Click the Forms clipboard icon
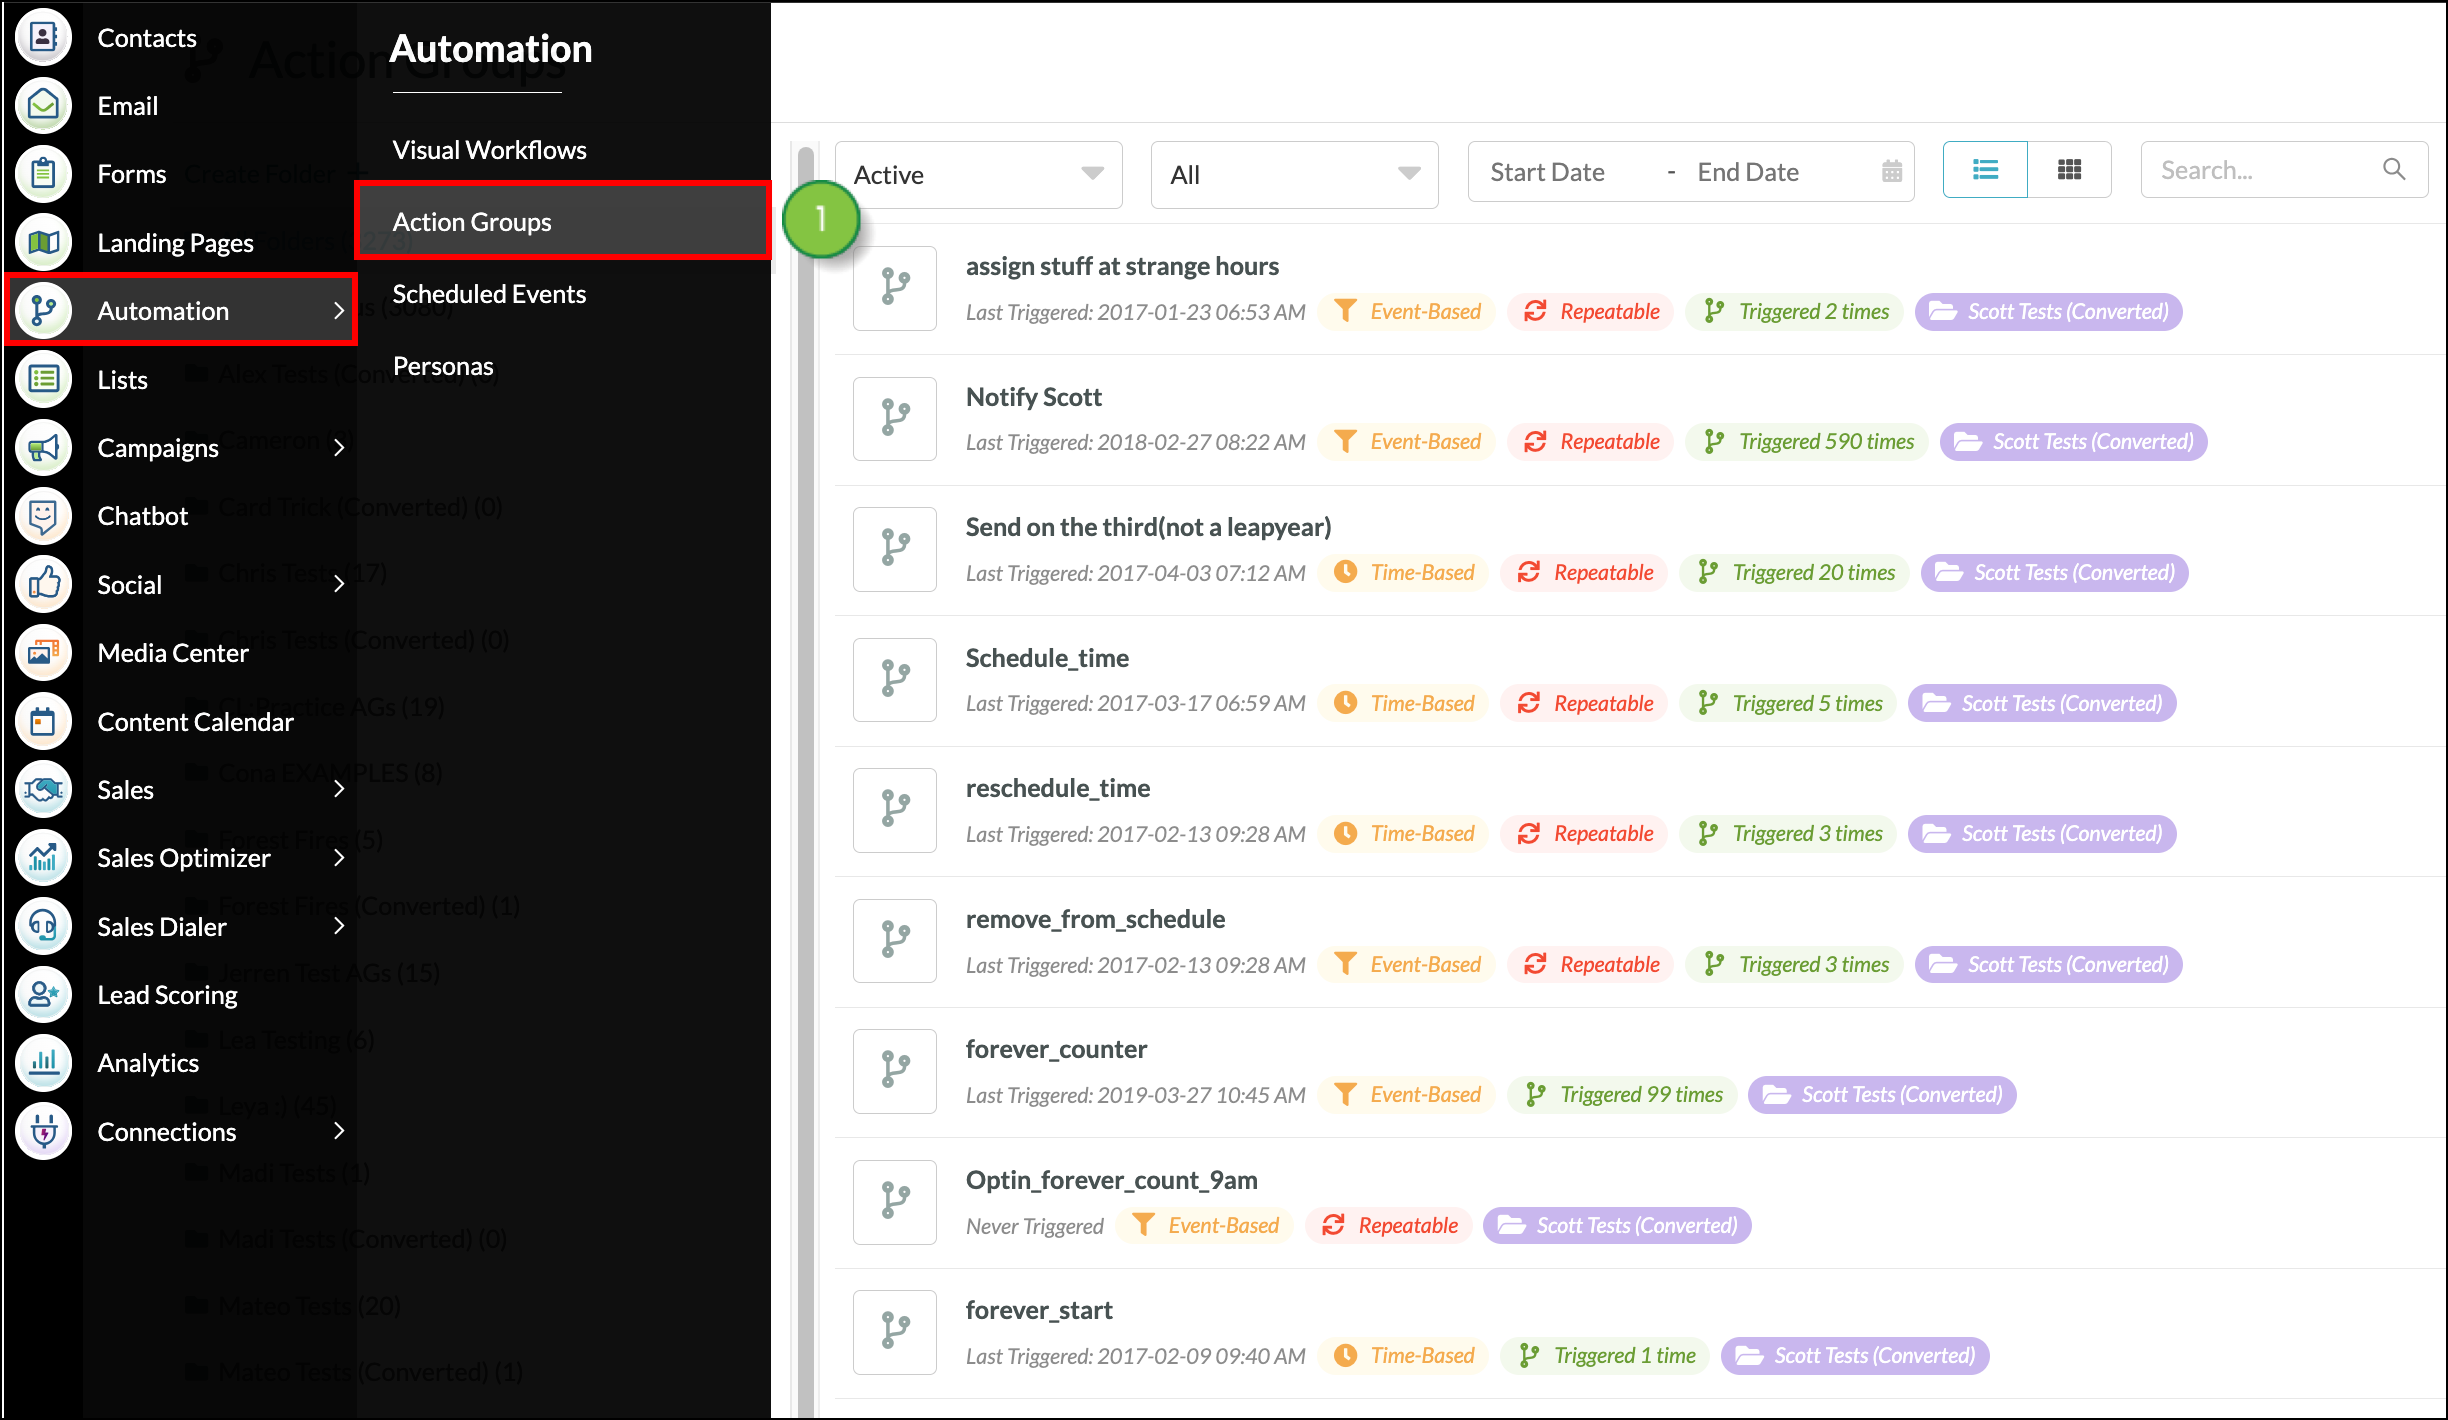 [42, 173]
